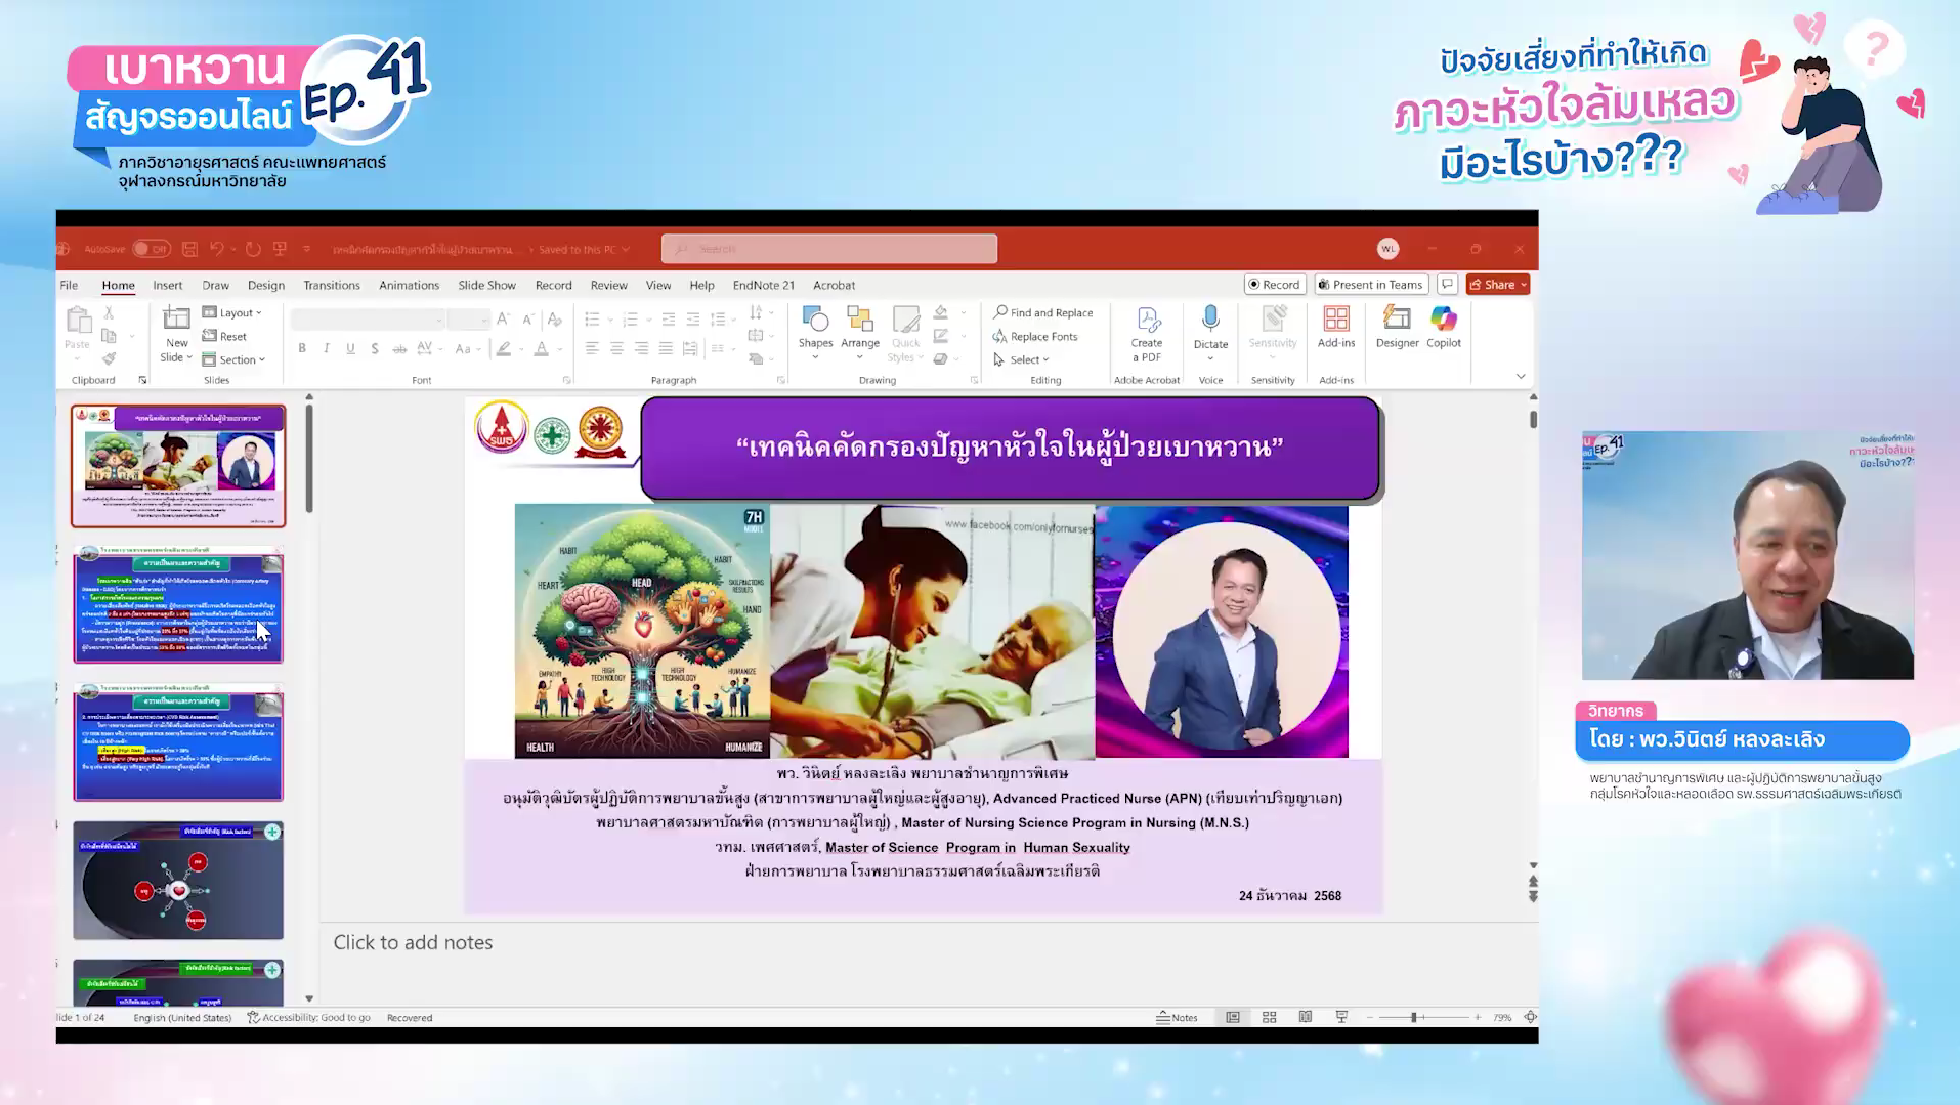
Task: Switch to the Slide Show tab
Action: (x=487, y=285)
